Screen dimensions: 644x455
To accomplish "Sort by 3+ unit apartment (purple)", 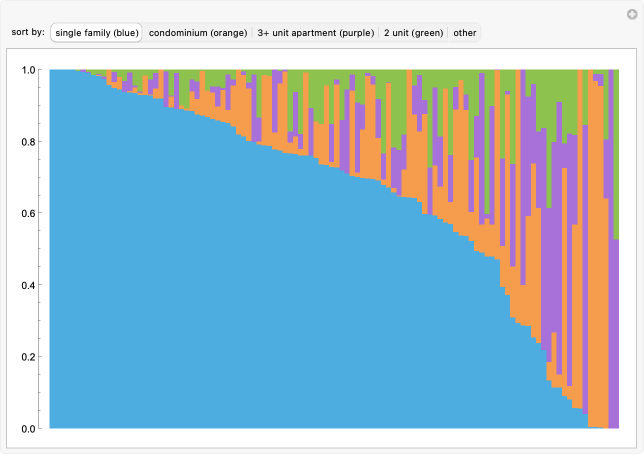I will pyautogui.click(x=315, y=33).
